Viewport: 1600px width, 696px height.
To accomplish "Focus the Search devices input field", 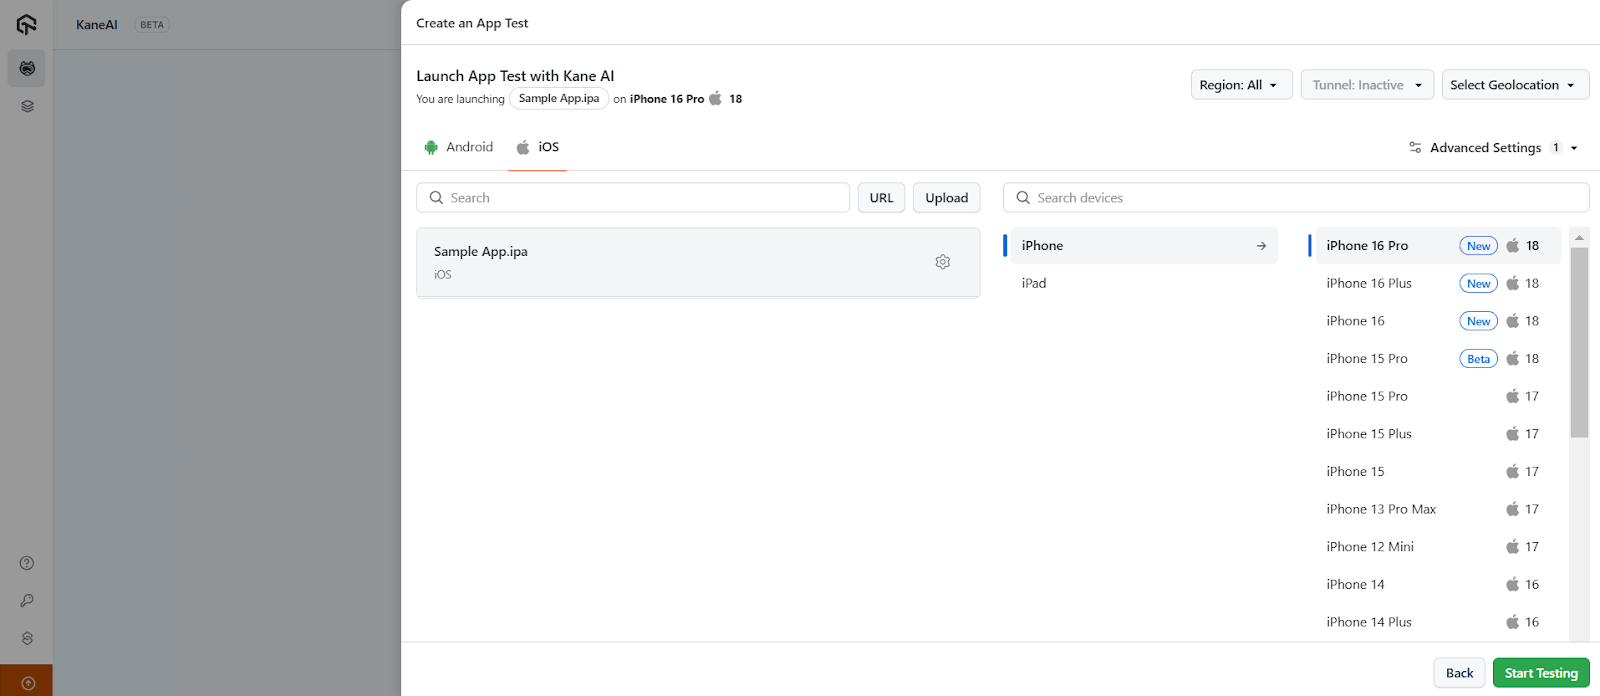I will (x=1296, y=198).
